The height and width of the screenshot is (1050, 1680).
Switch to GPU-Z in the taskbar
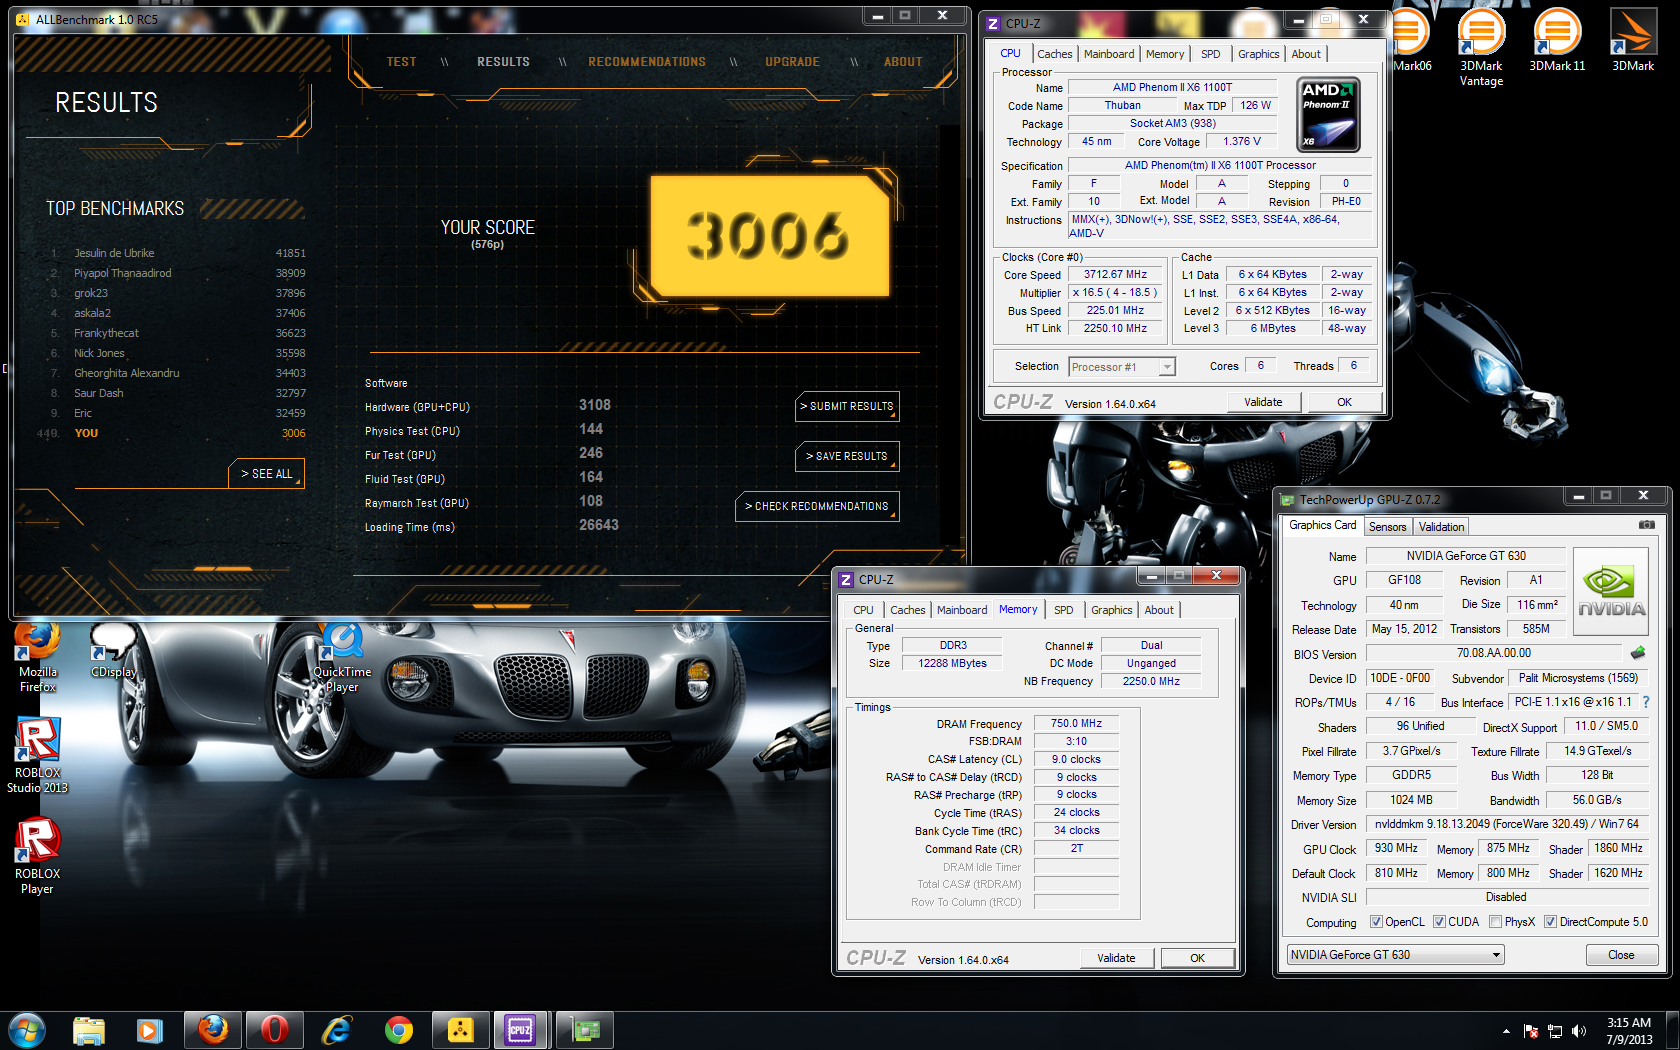tap(584, 1030)
